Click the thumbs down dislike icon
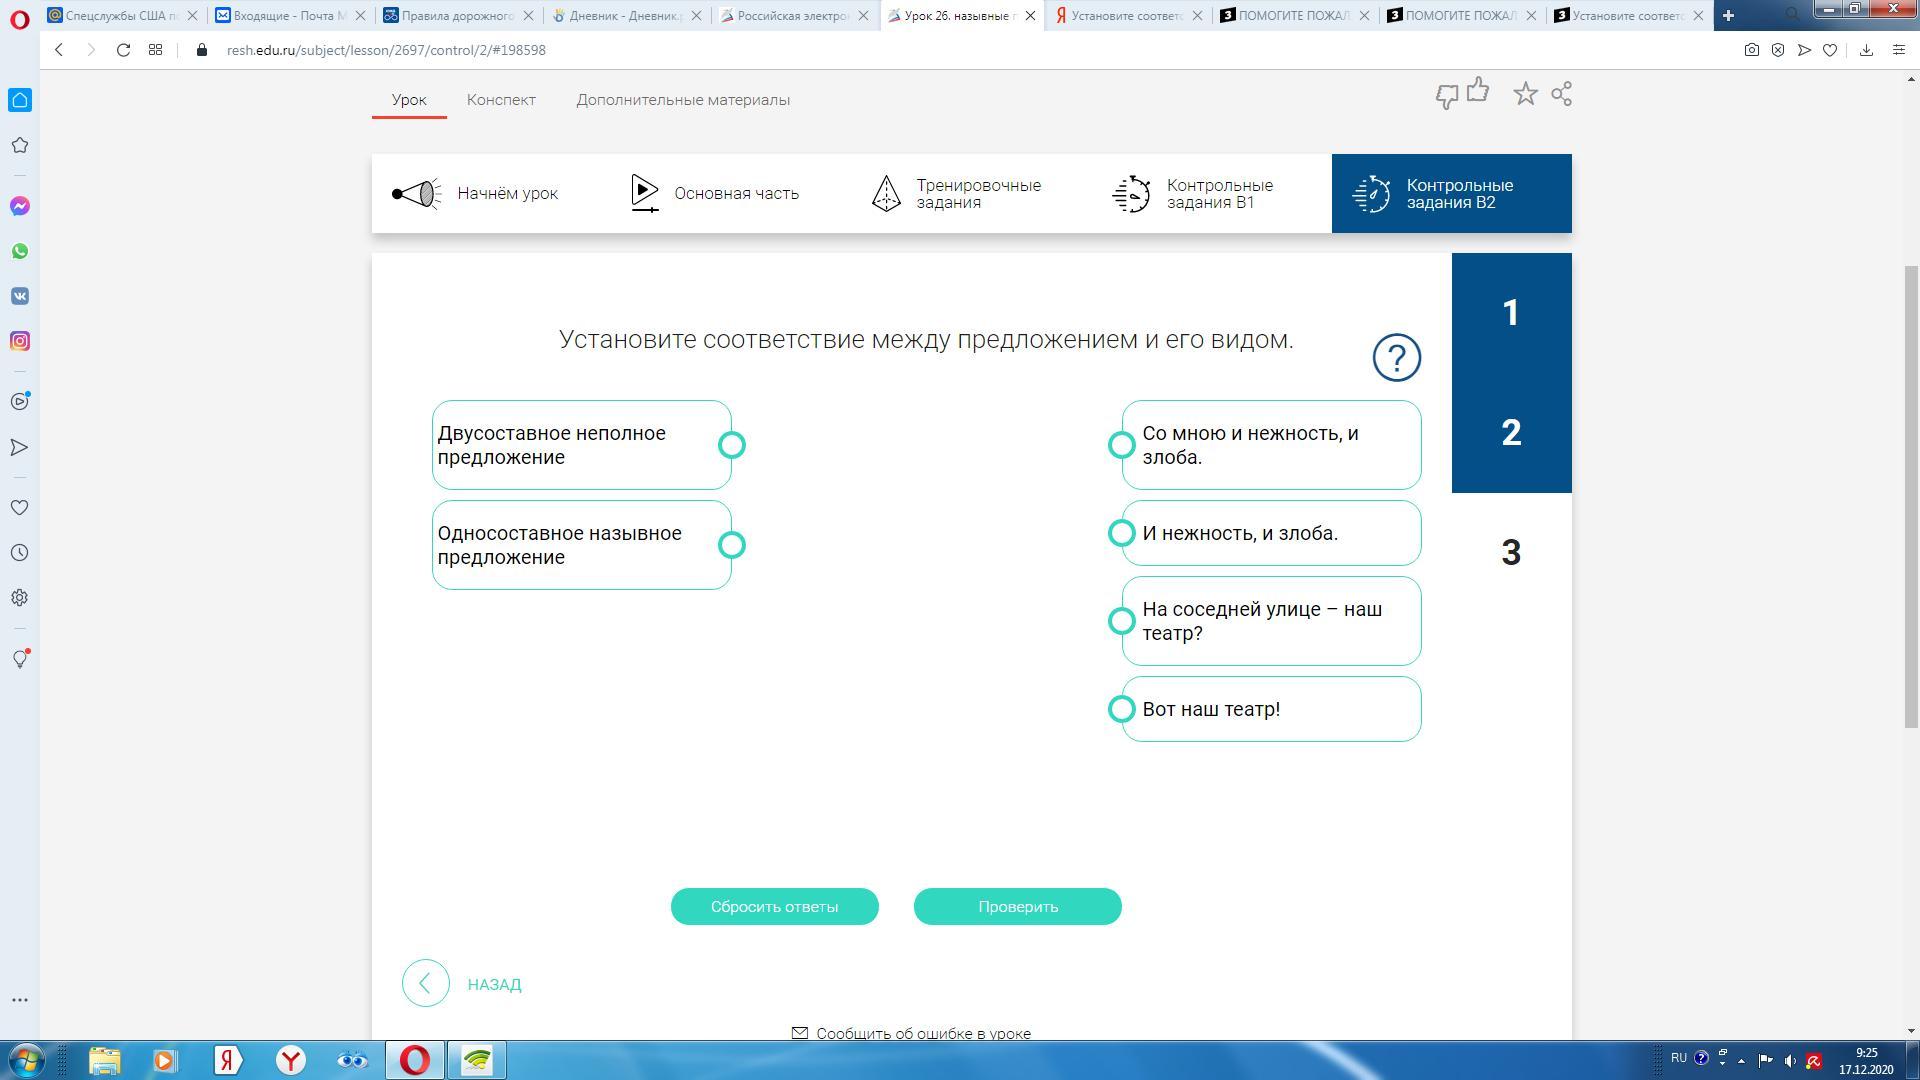The height and width of the screenshot is (1080, 1920). pos(1446,97)
